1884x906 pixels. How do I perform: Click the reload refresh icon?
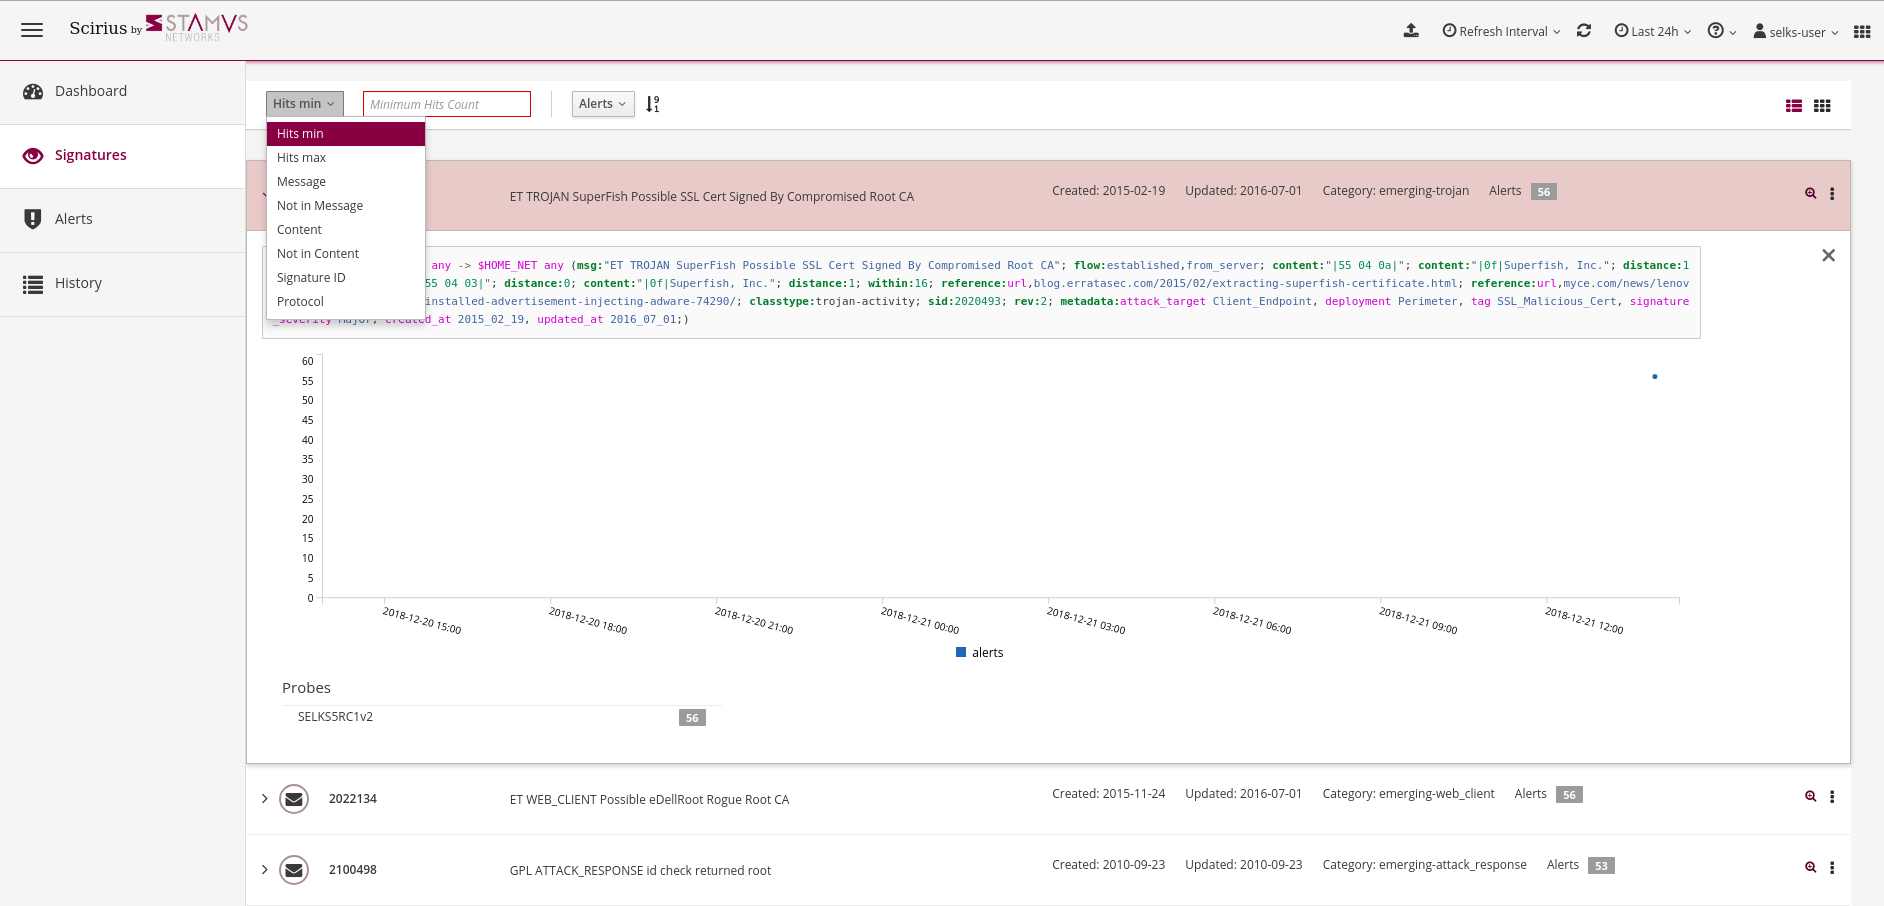pyautogui.click(x=1584, y=31)
